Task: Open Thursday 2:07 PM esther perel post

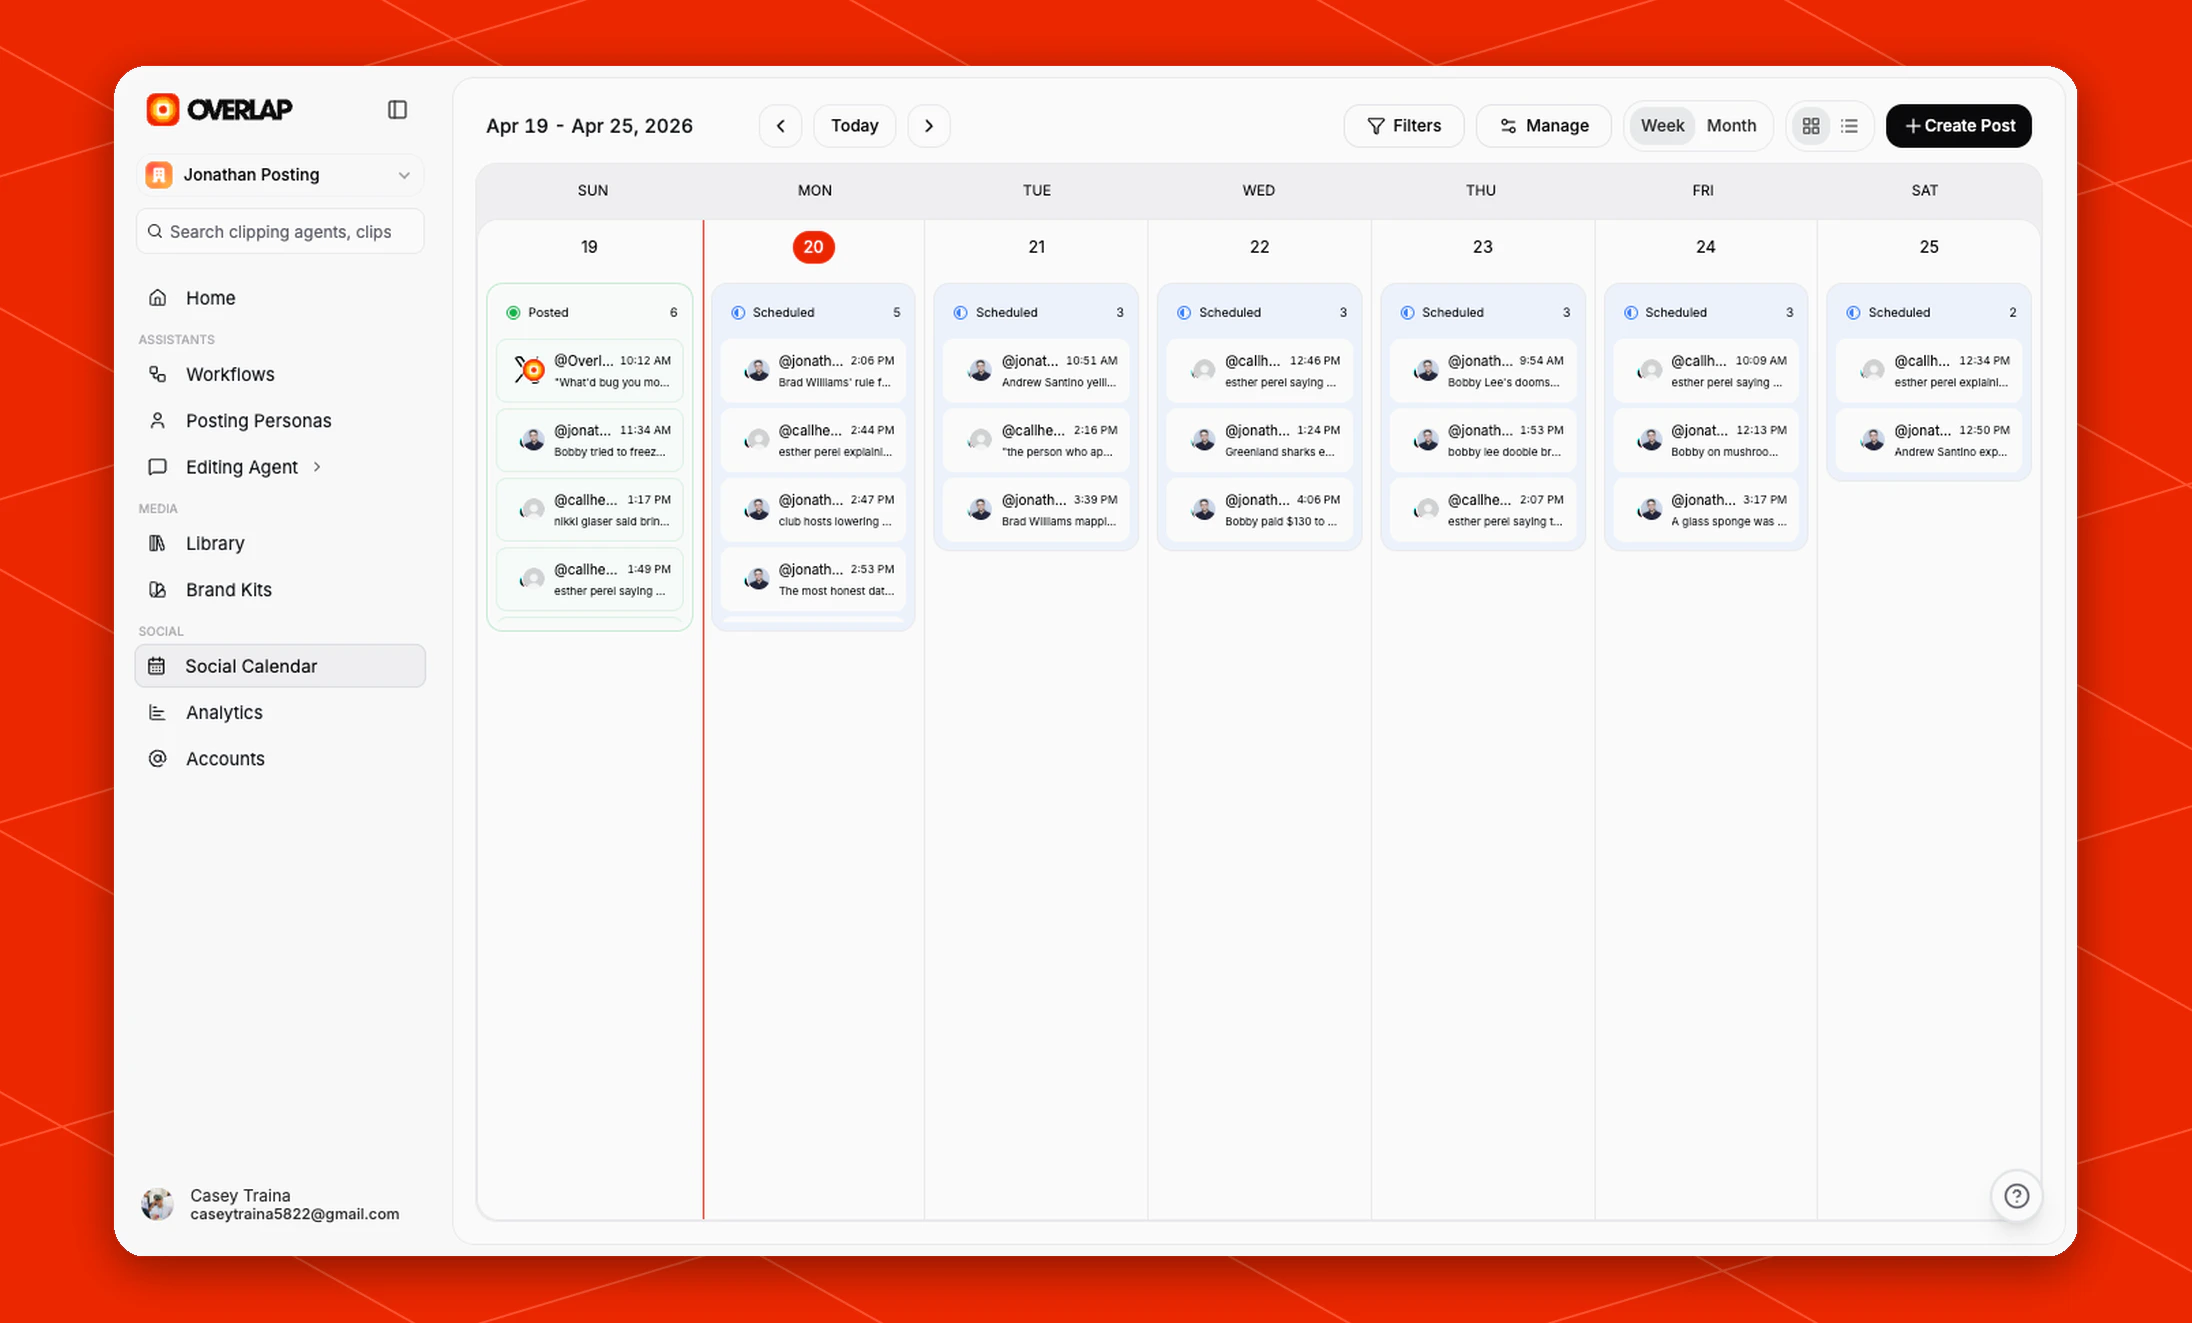Action: [x=1483, y=510]
